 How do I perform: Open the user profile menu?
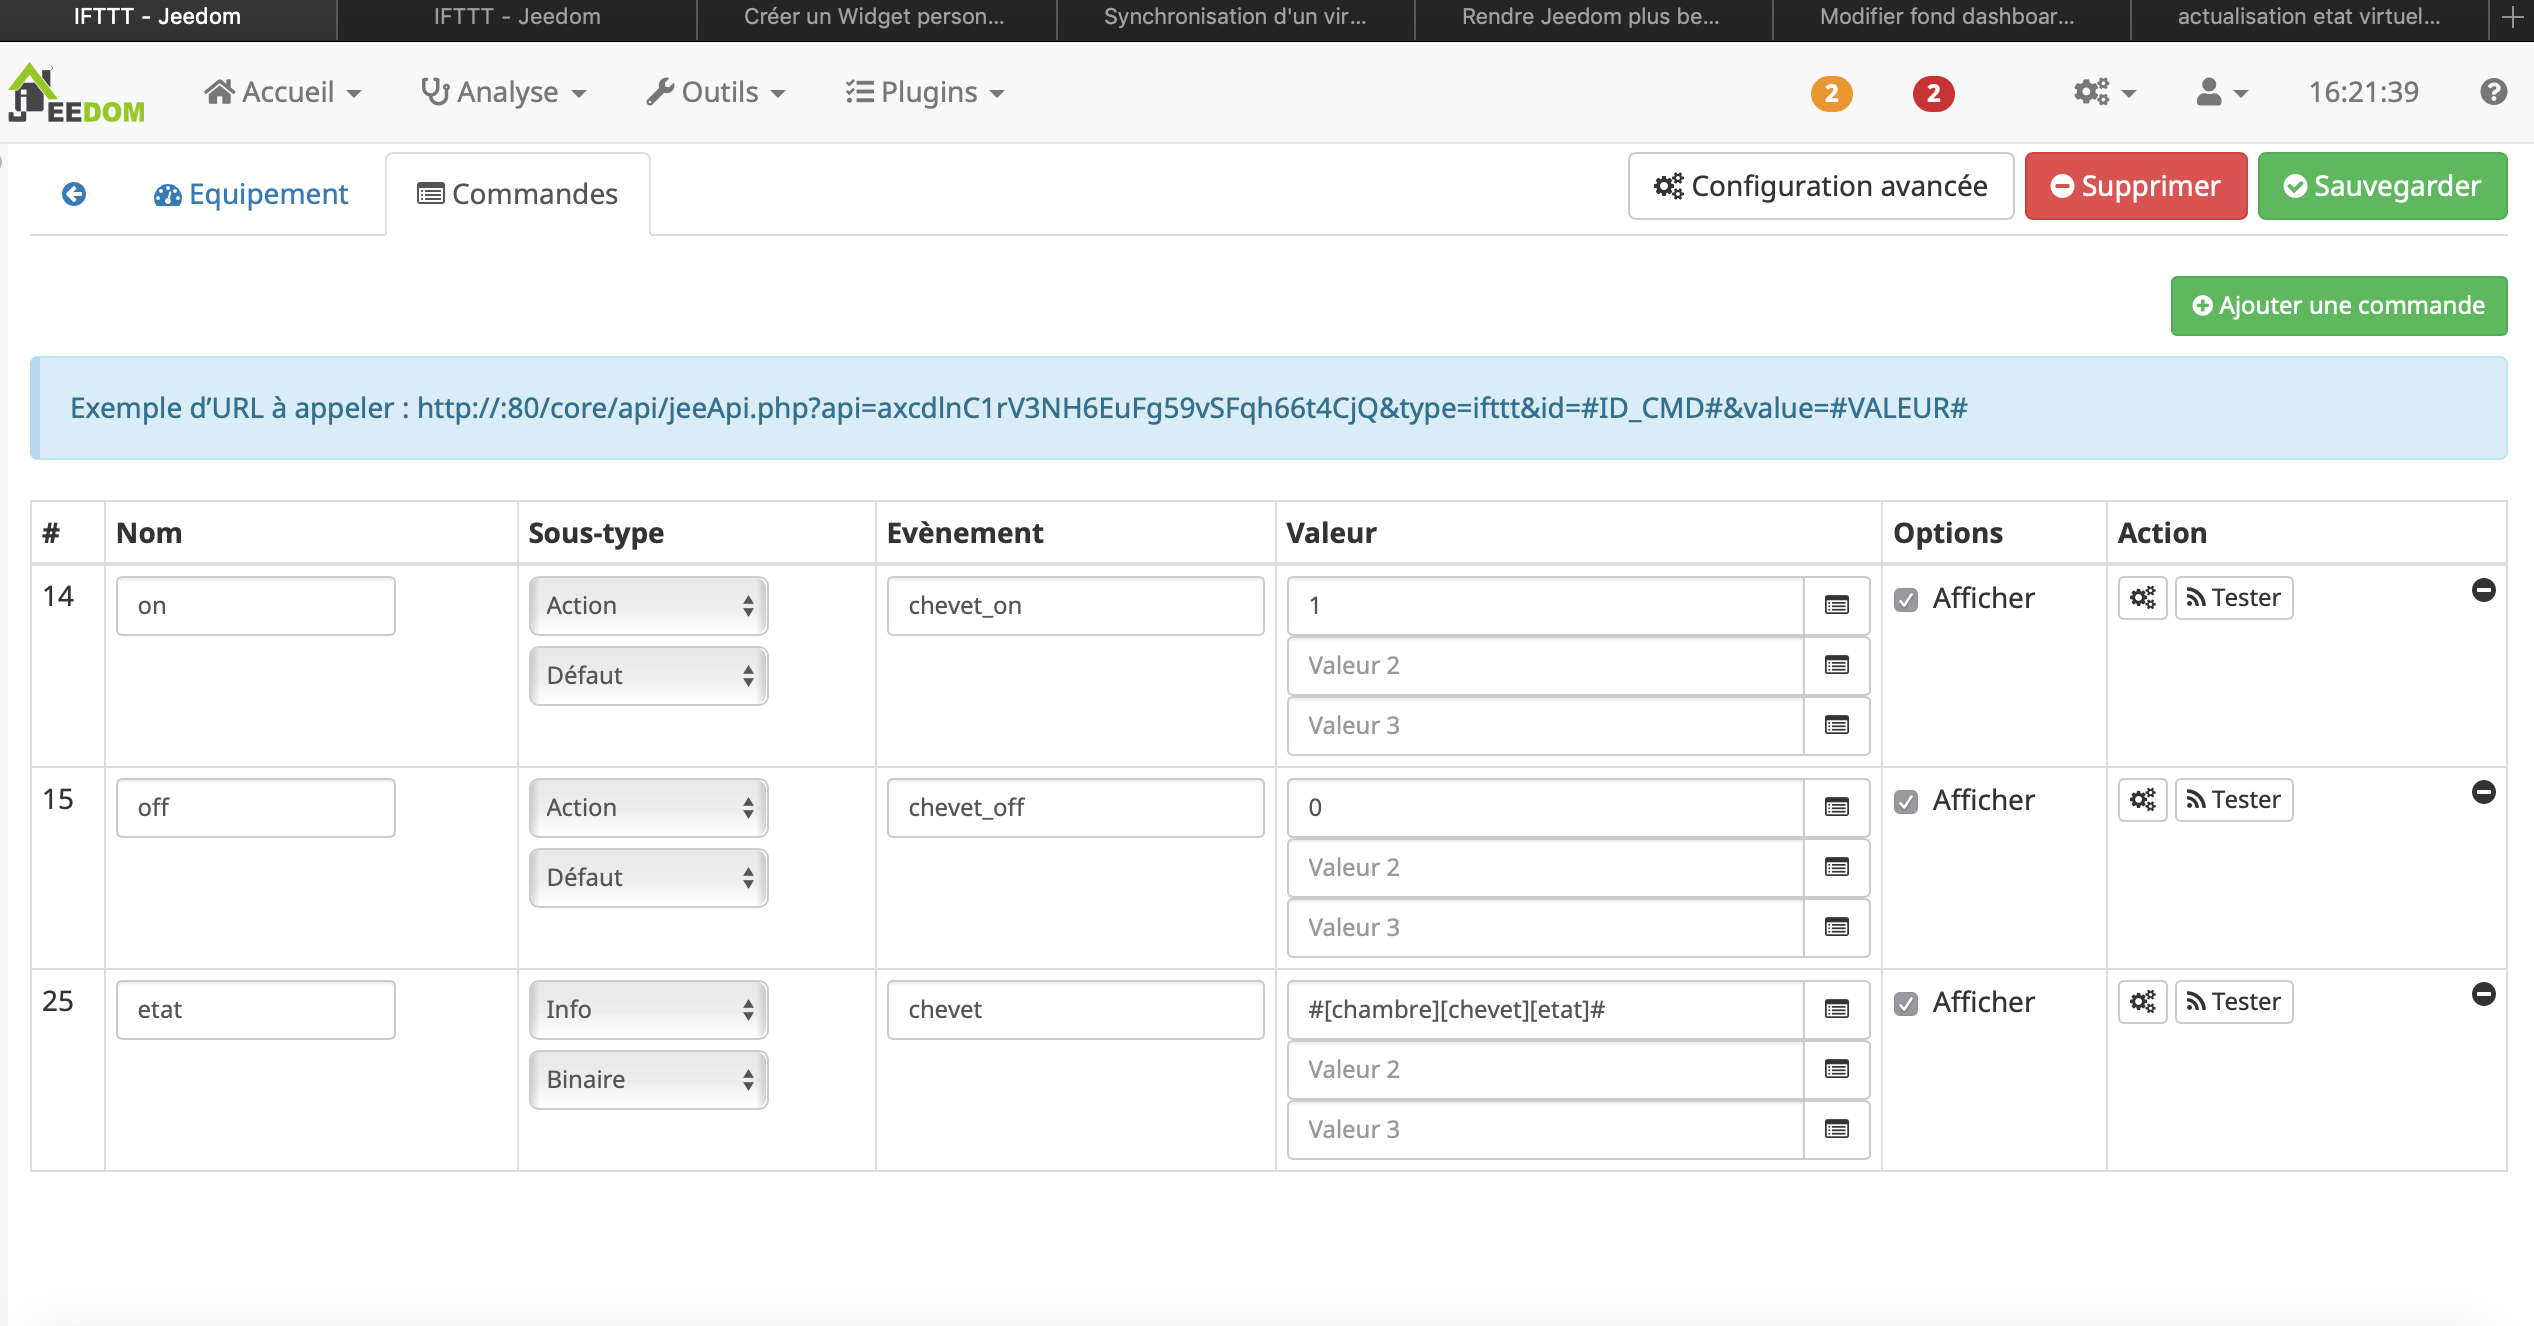coord(2221,93)
